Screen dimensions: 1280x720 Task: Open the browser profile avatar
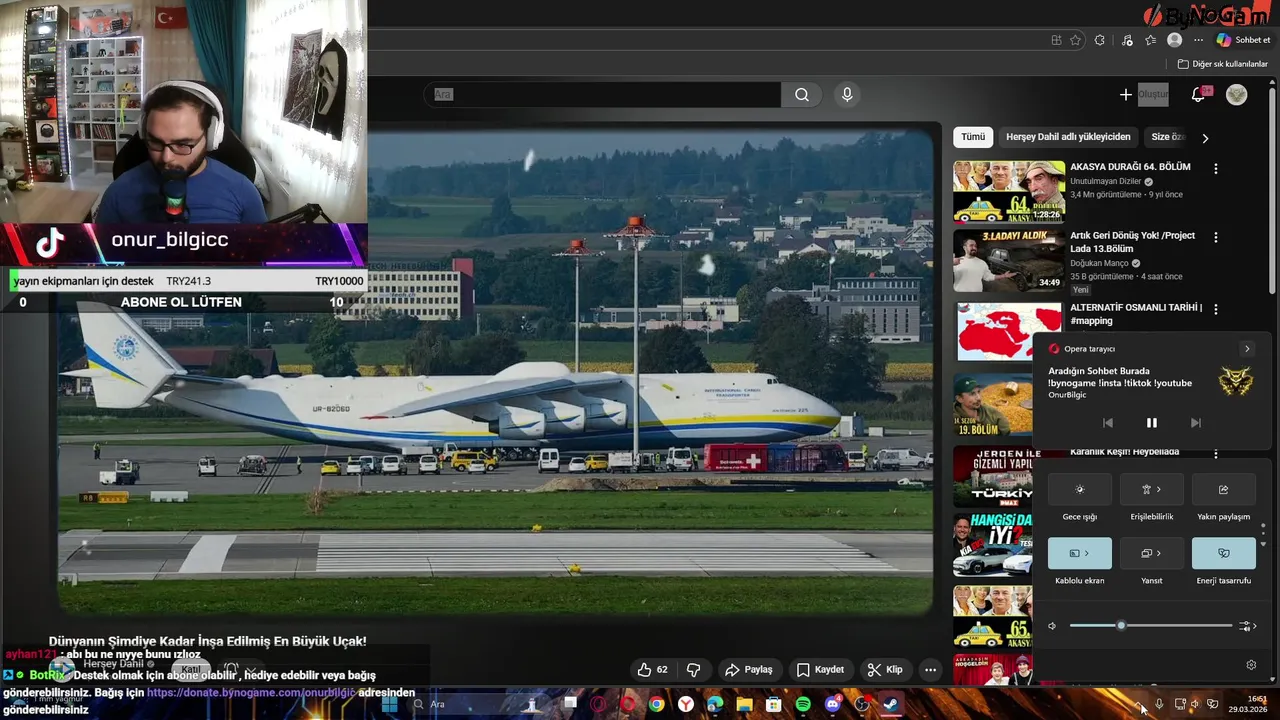pyautogui.click(x=1175, y=40)
